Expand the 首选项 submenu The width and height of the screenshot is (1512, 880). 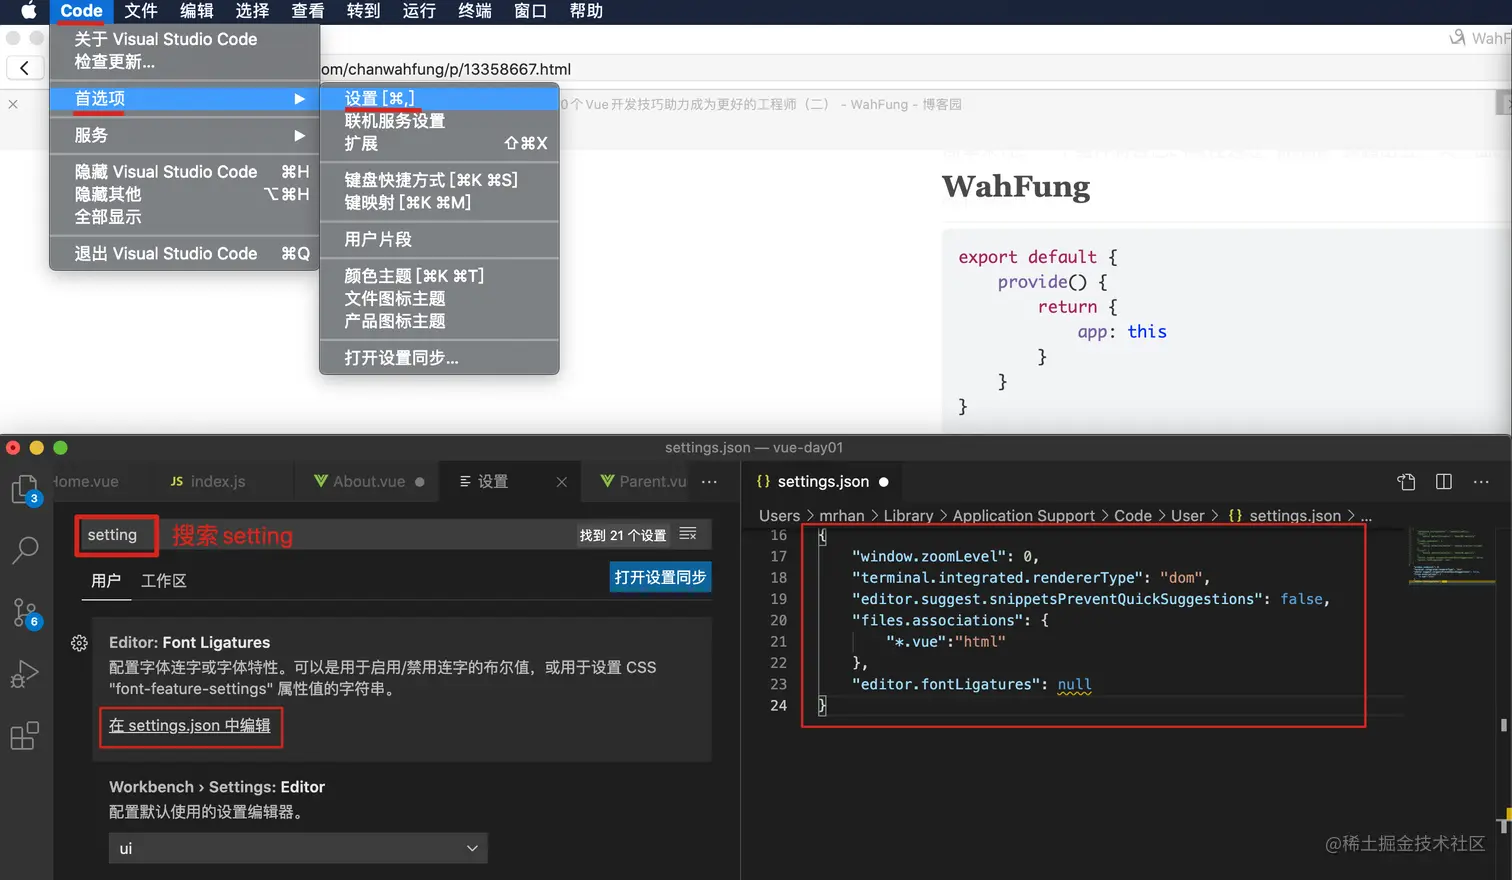(x=184, y=99)
